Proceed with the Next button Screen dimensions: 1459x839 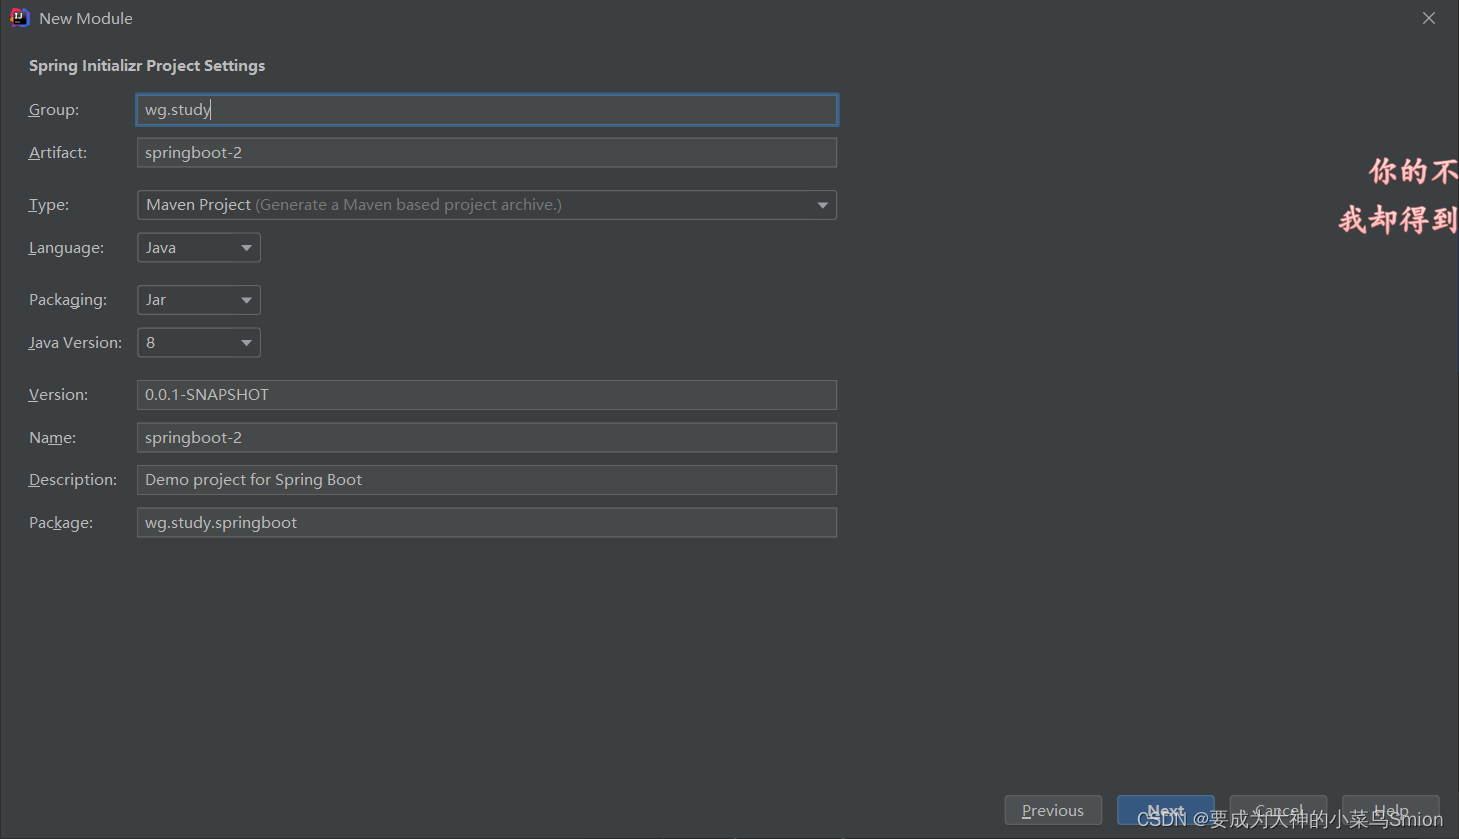tap(1166, 810)
